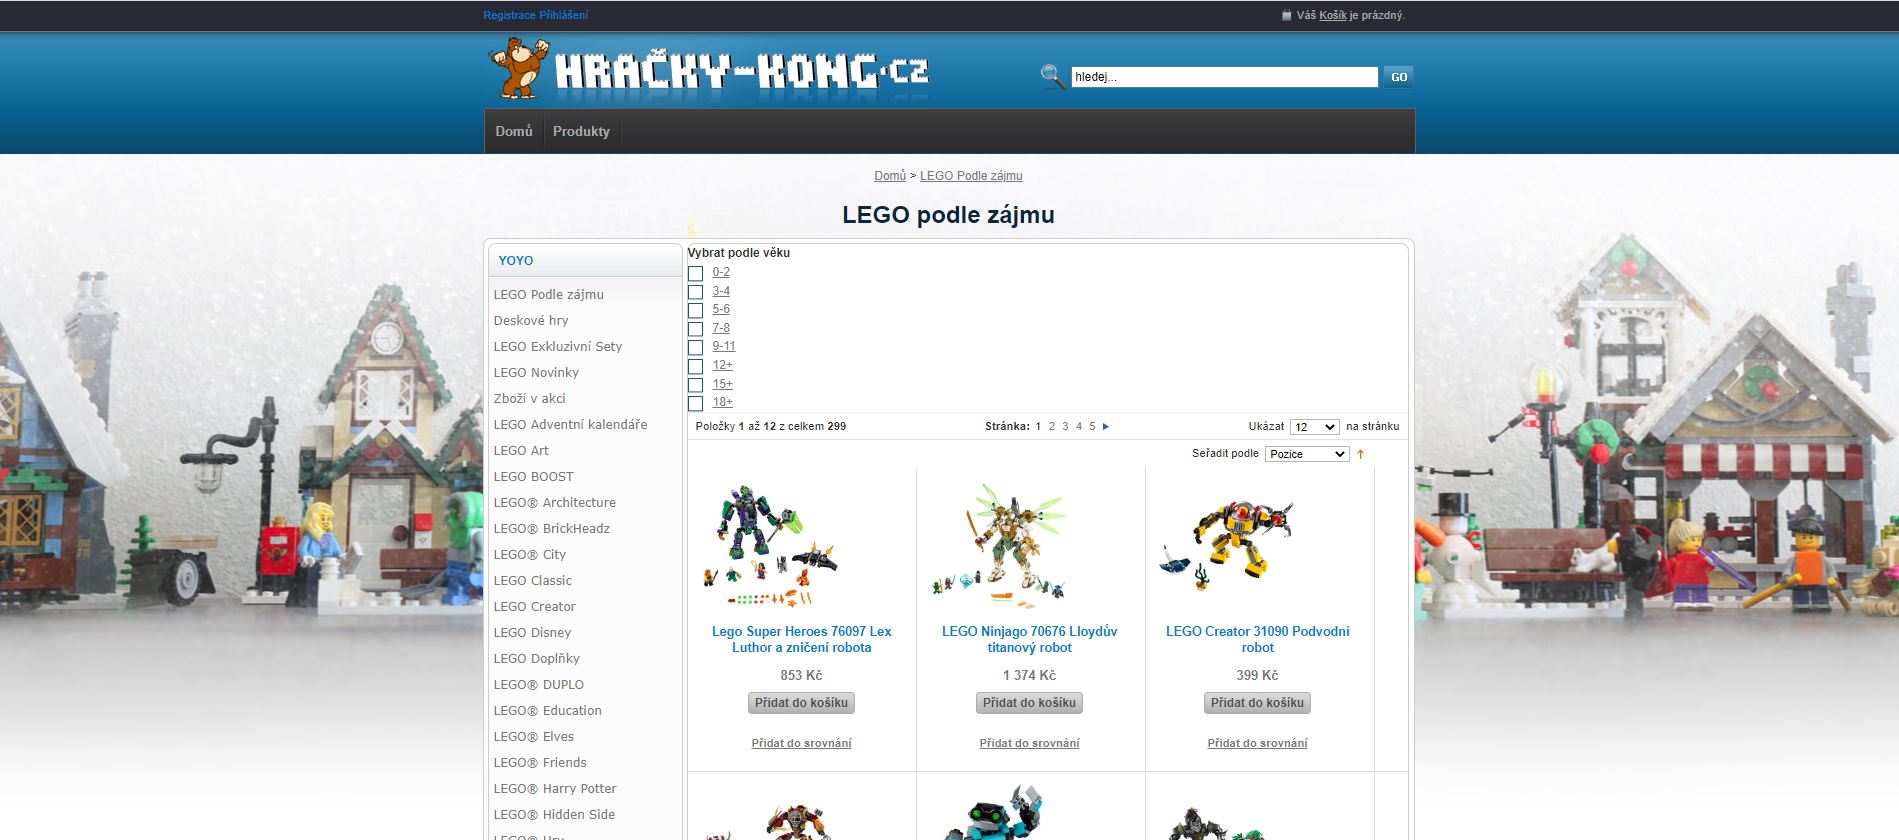Tick the 7-8 age checkbox
Image resolution: width=1899 pixels, height=840 pixels.
[x=695, y=329]
